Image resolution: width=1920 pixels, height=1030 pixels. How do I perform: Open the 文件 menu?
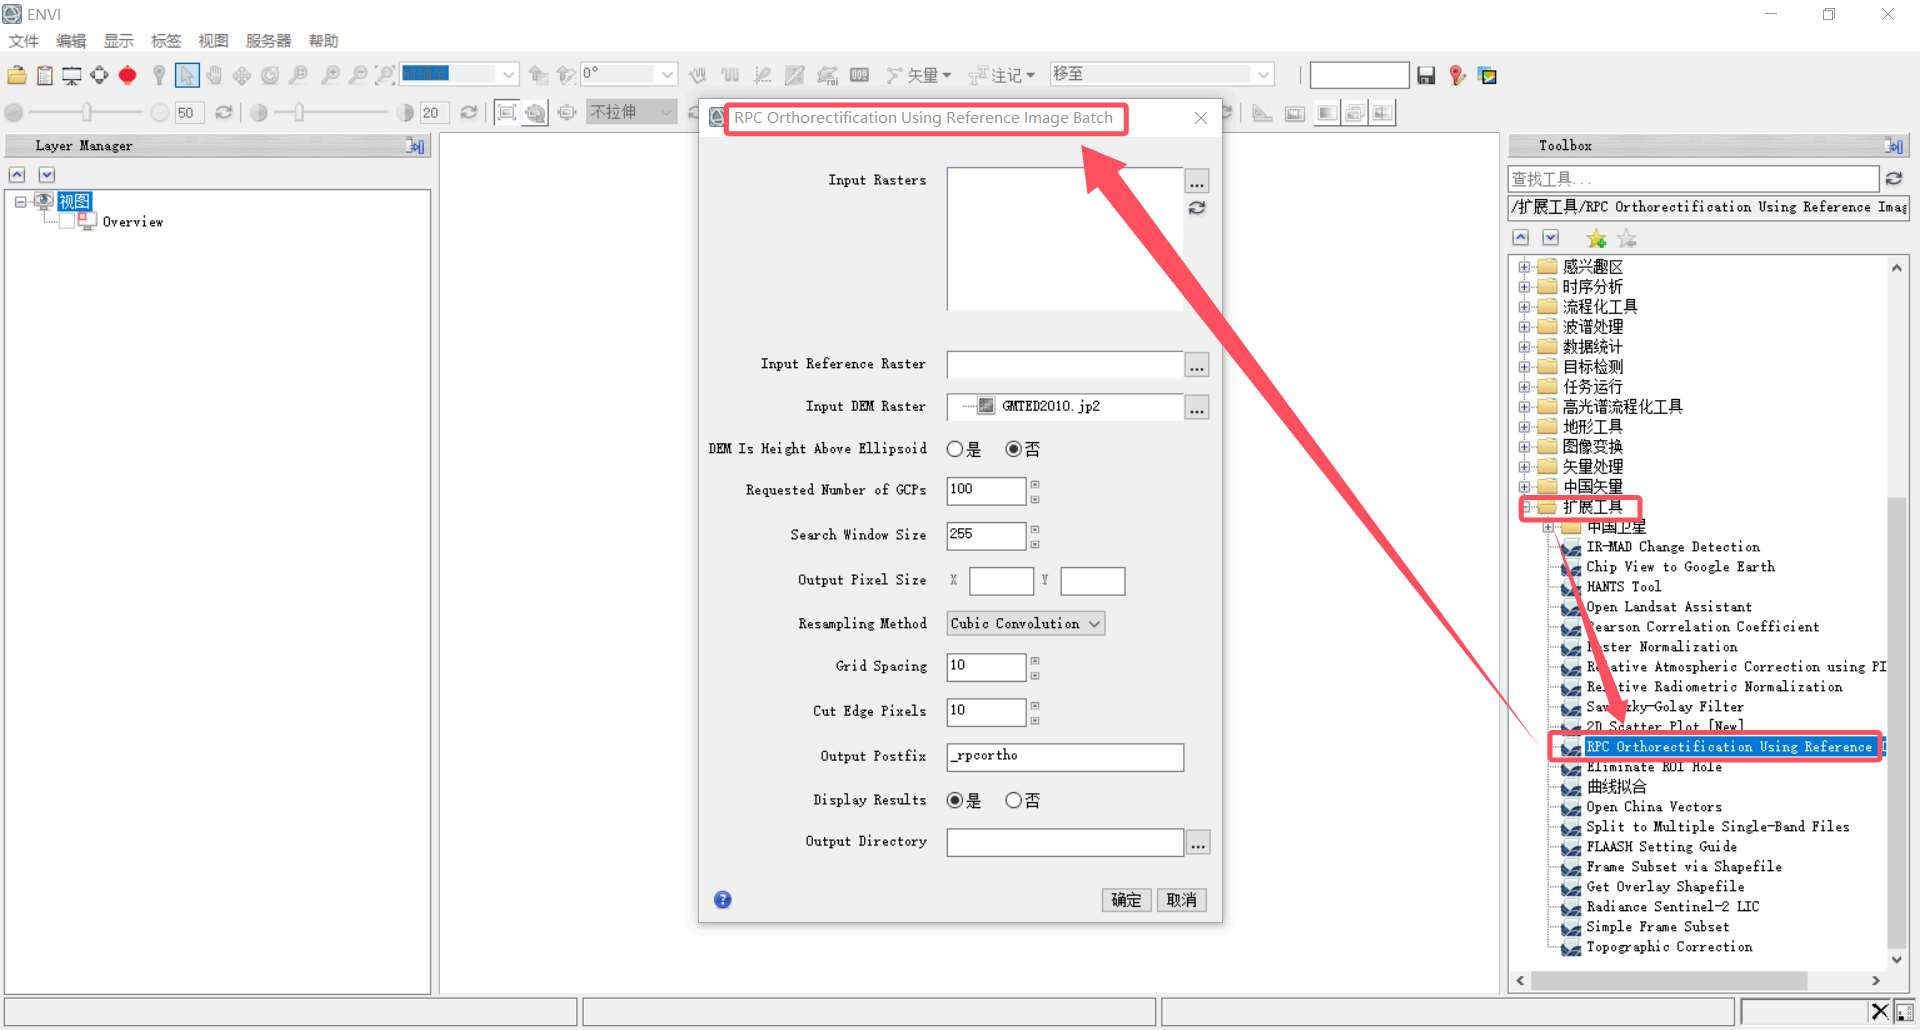click(23, 41)
